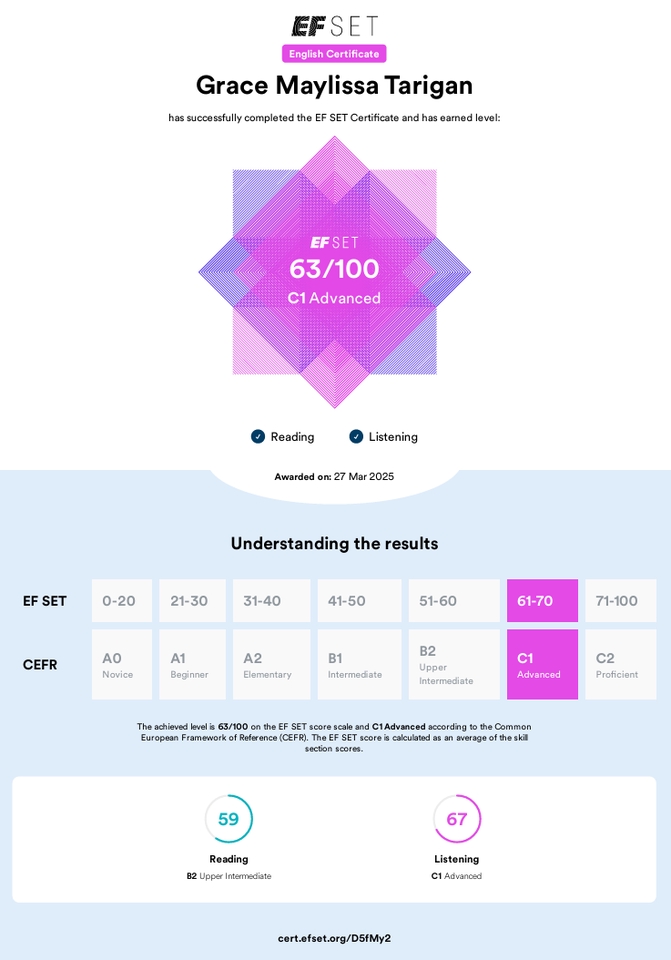
Task: Click the EF SET logo at top
Action: coord(334,26)
